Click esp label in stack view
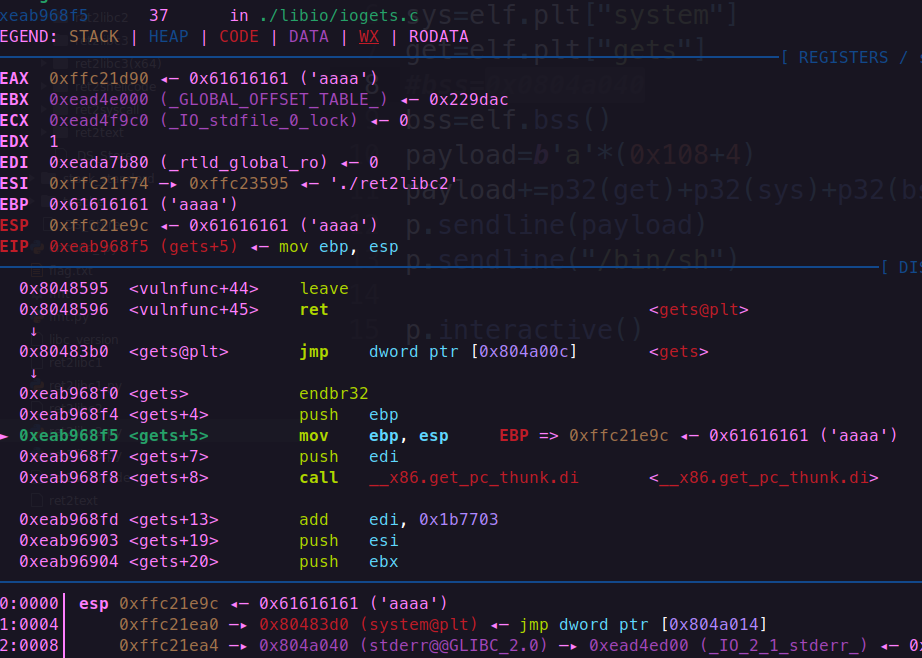 94,604
